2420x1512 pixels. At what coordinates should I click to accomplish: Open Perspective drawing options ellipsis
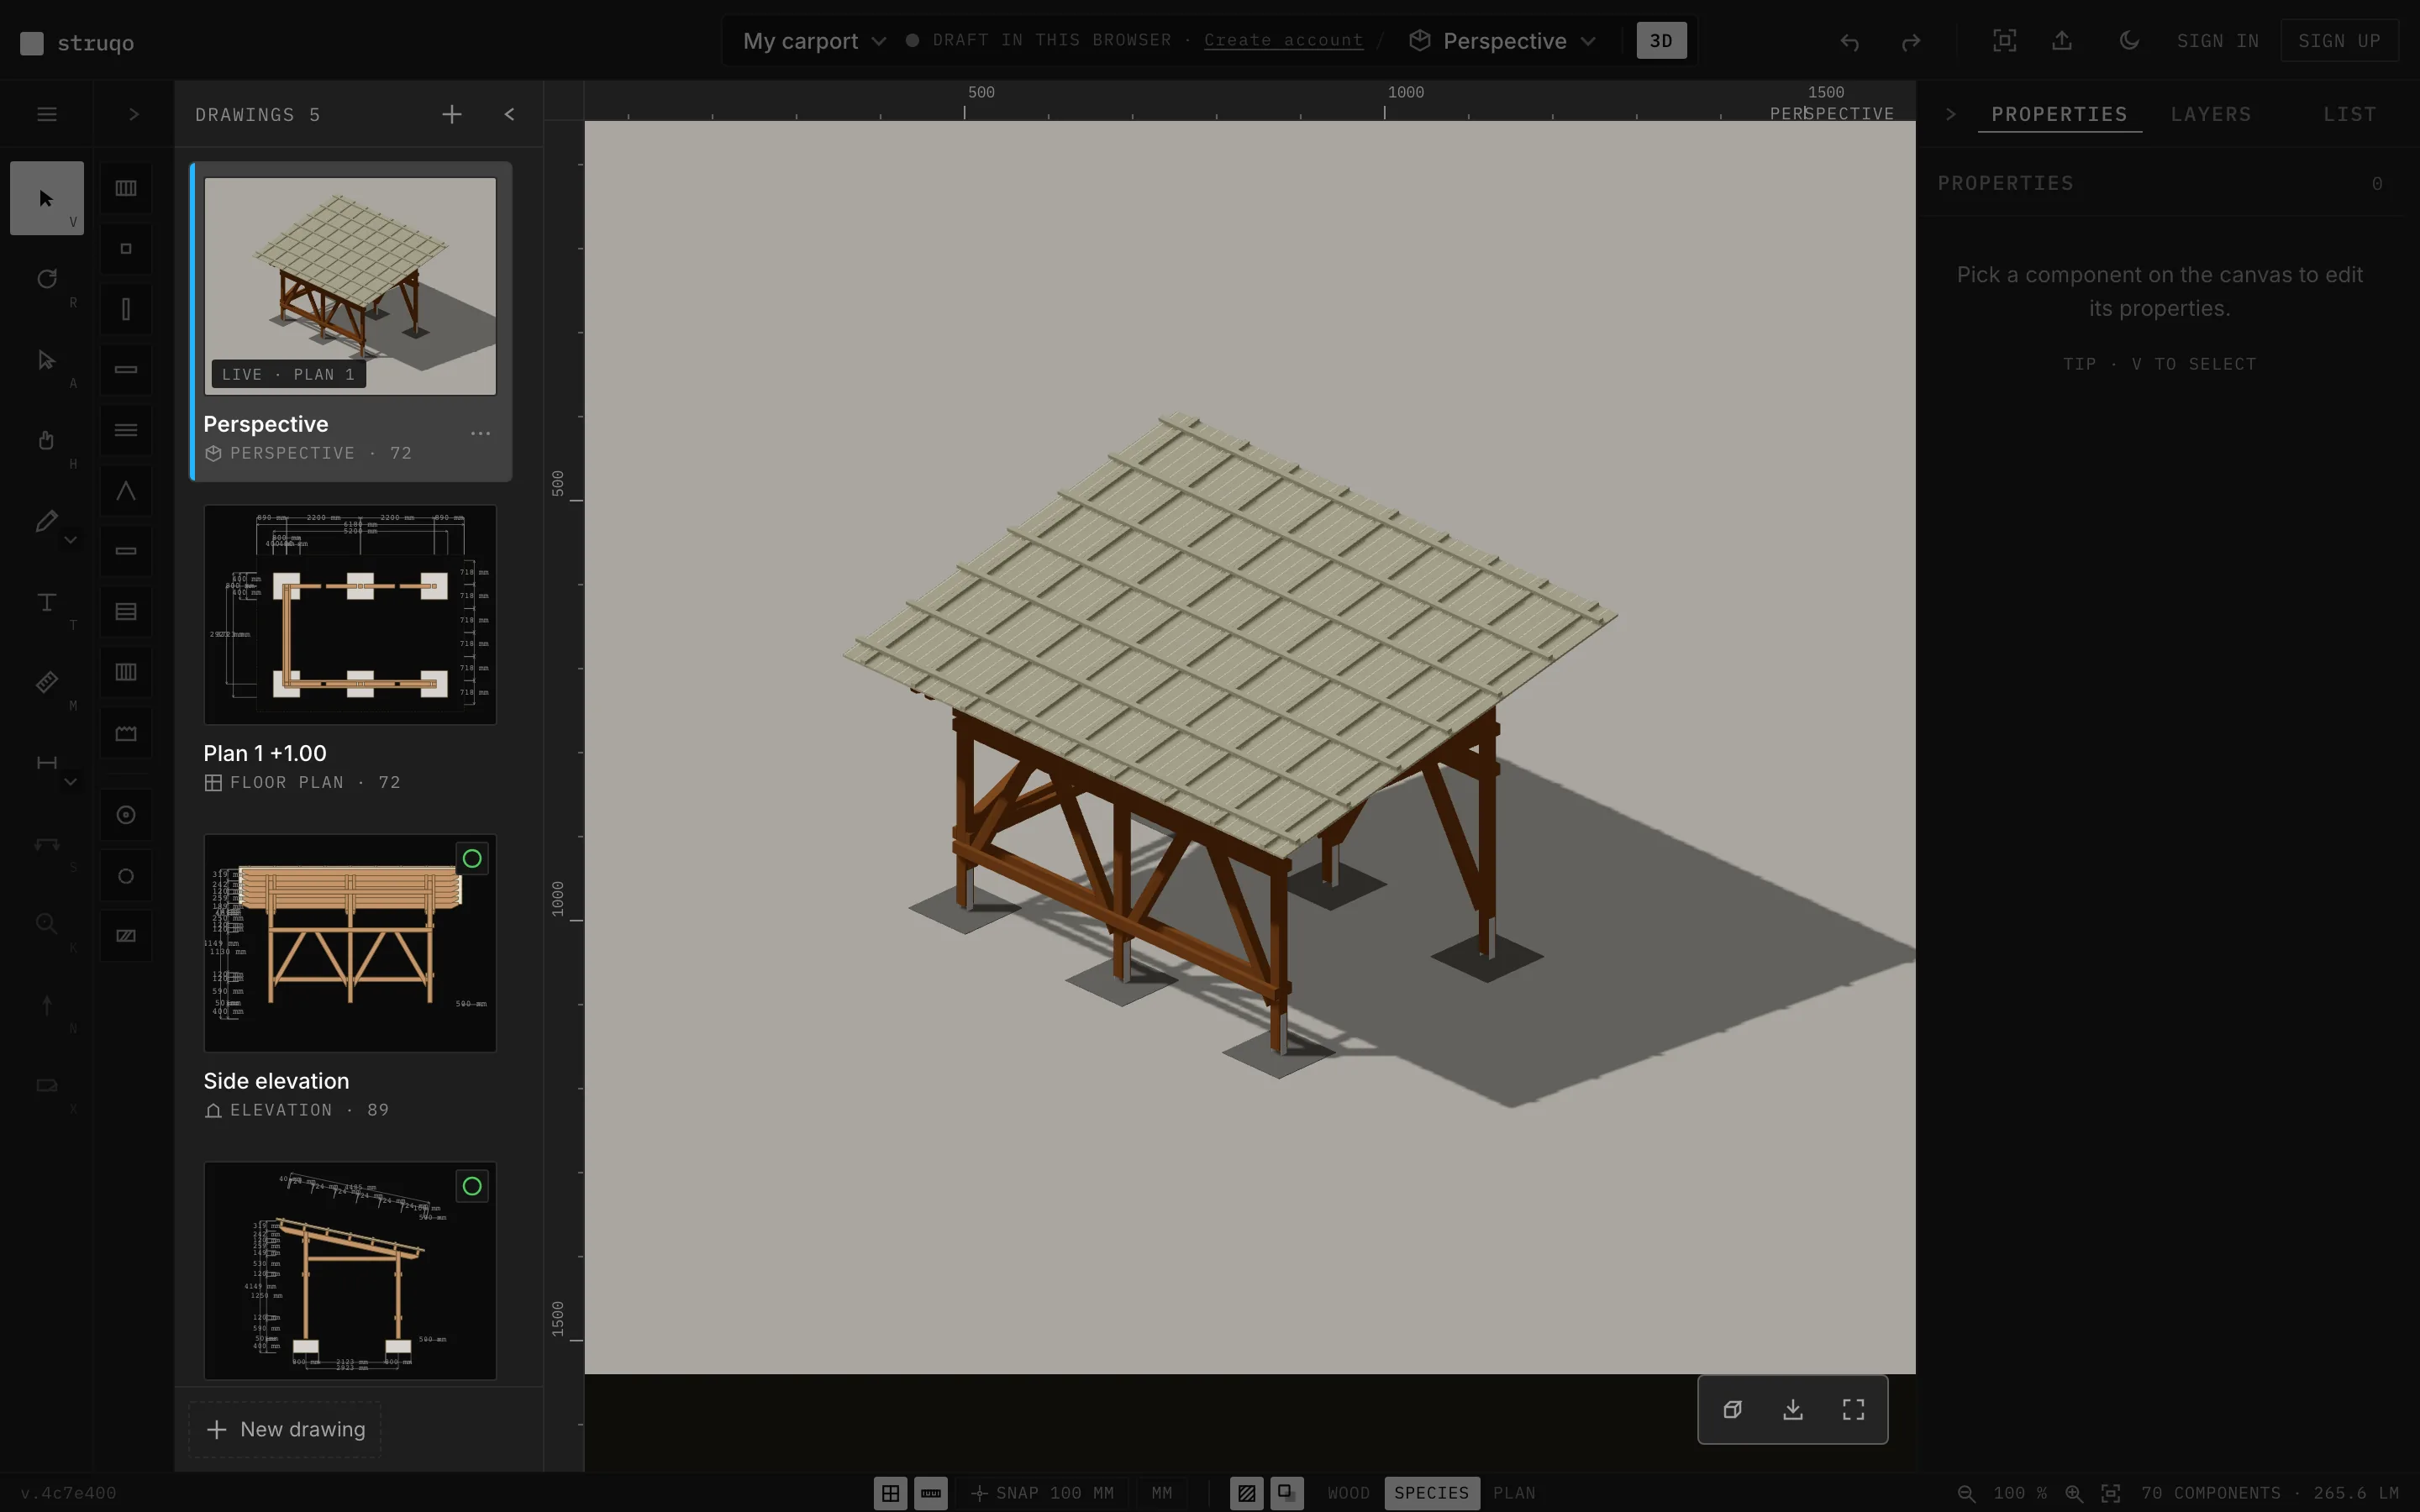[x=481, y=434]
